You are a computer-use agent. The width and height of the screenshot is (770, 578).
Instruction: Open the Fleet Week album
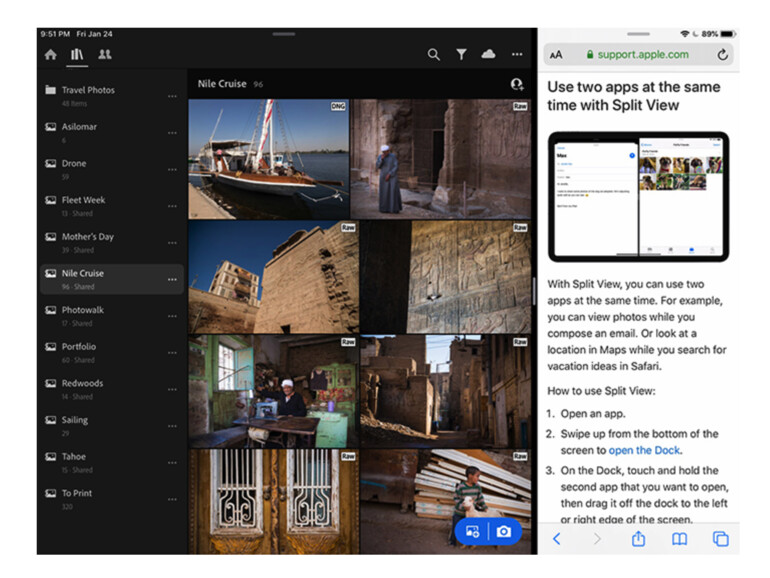tap(112, 206)
